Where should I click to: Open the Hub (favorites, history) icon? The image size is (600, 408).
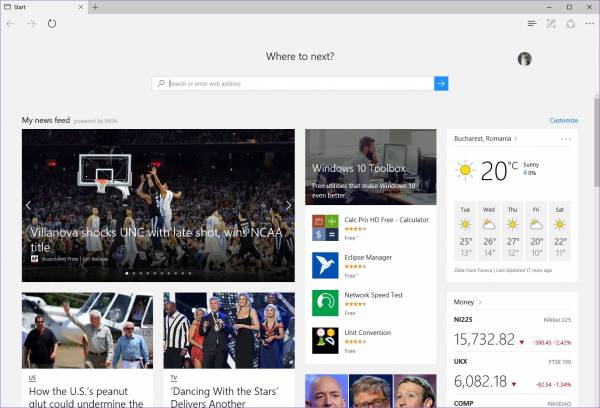click(x=532, y=24)
